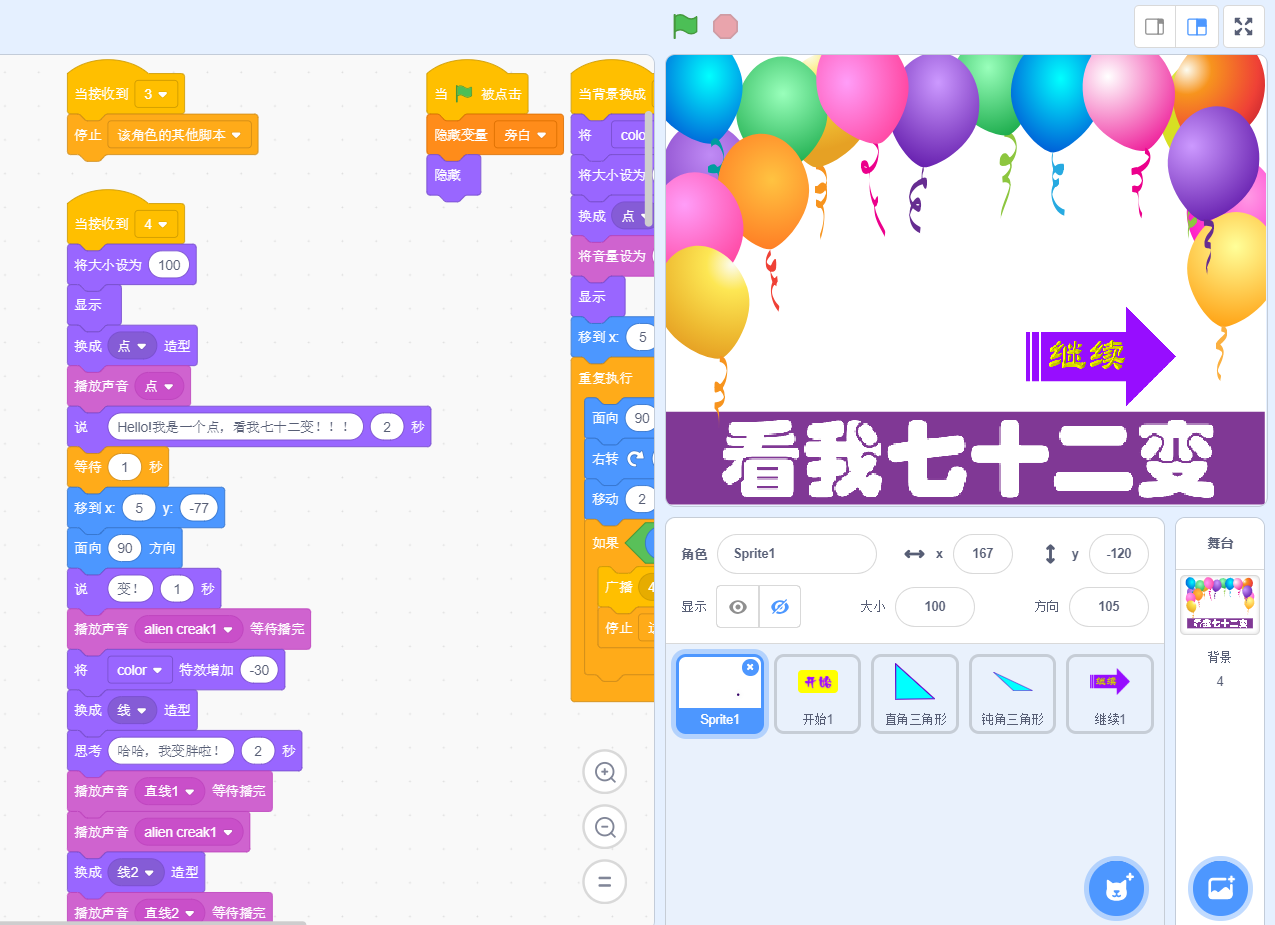Image resolution: width=1275 pixels, height=925 pixels.
Task: Enter full screen stage mode
Action: (x=1243, y=27)
